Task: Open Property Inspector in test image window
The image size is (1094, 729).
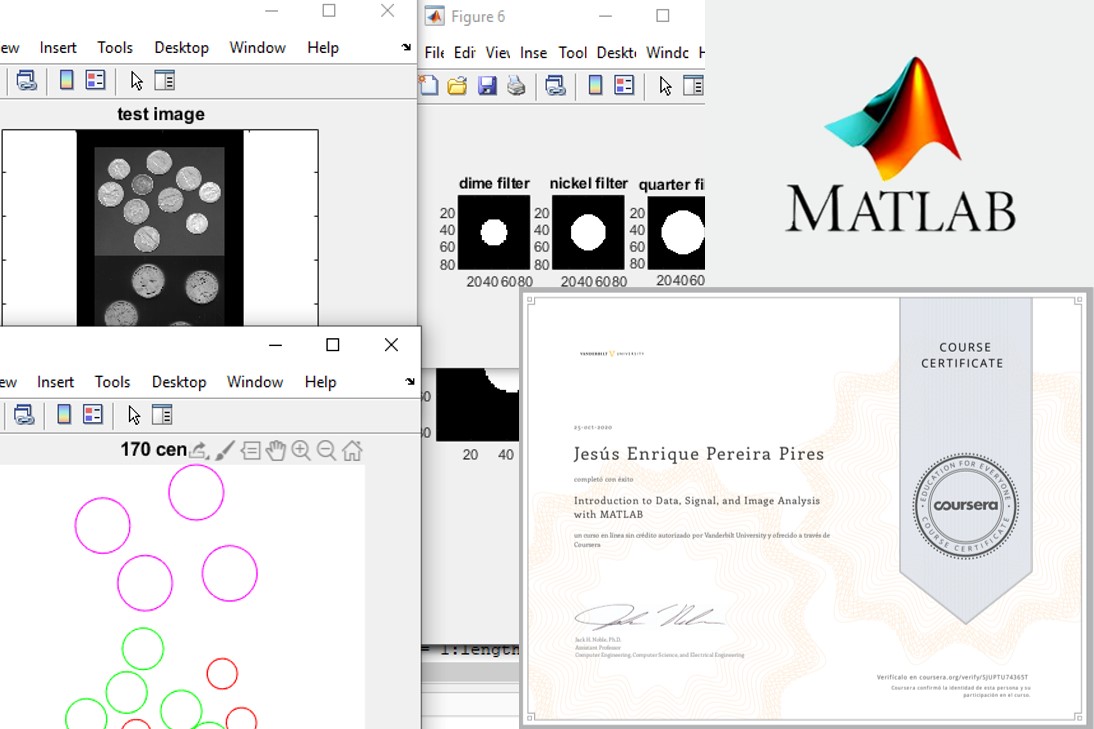Action: point(164,81)
